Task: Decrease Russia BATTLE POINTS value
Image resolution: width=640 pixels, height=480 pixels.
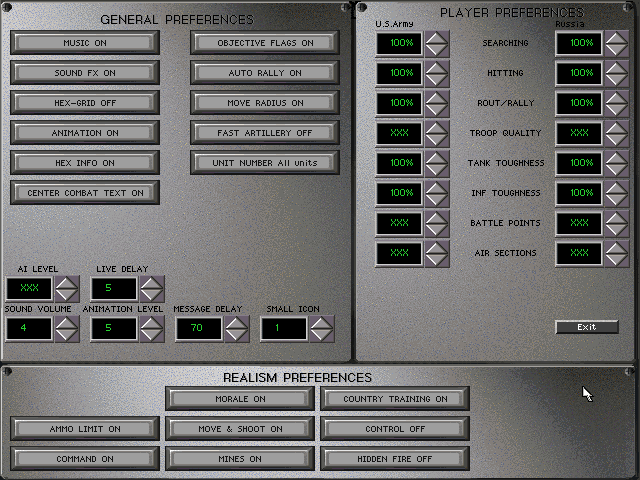Action: [616, 229]
